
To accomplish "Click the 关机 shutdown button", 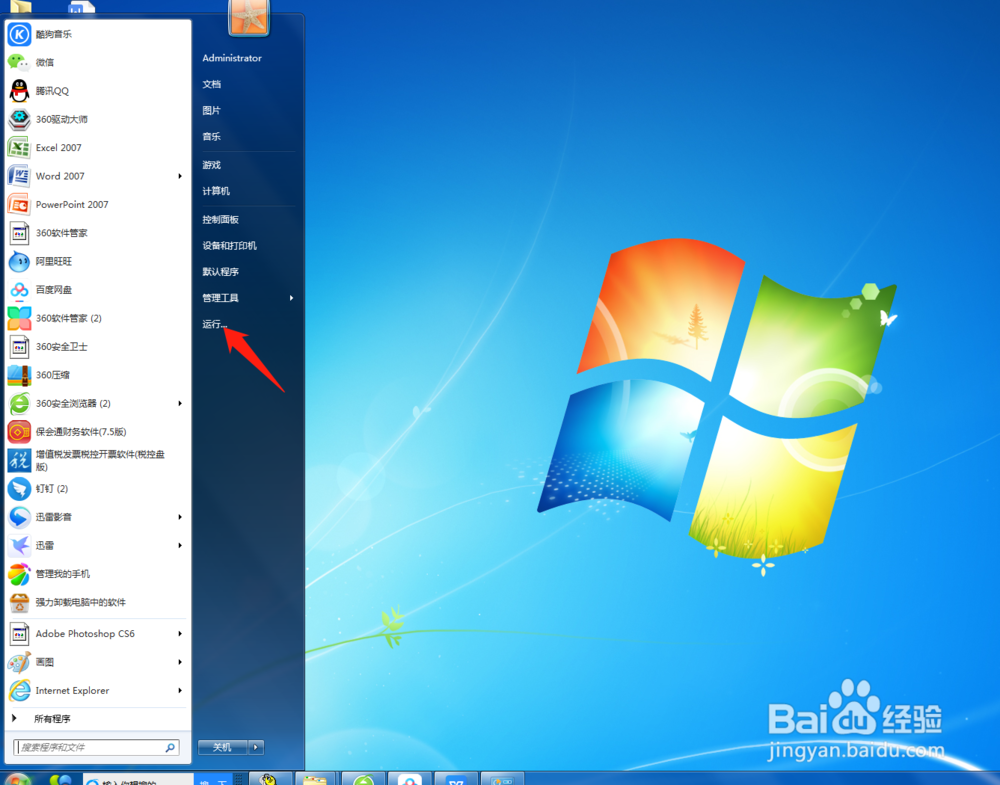I will click(223, 747).
